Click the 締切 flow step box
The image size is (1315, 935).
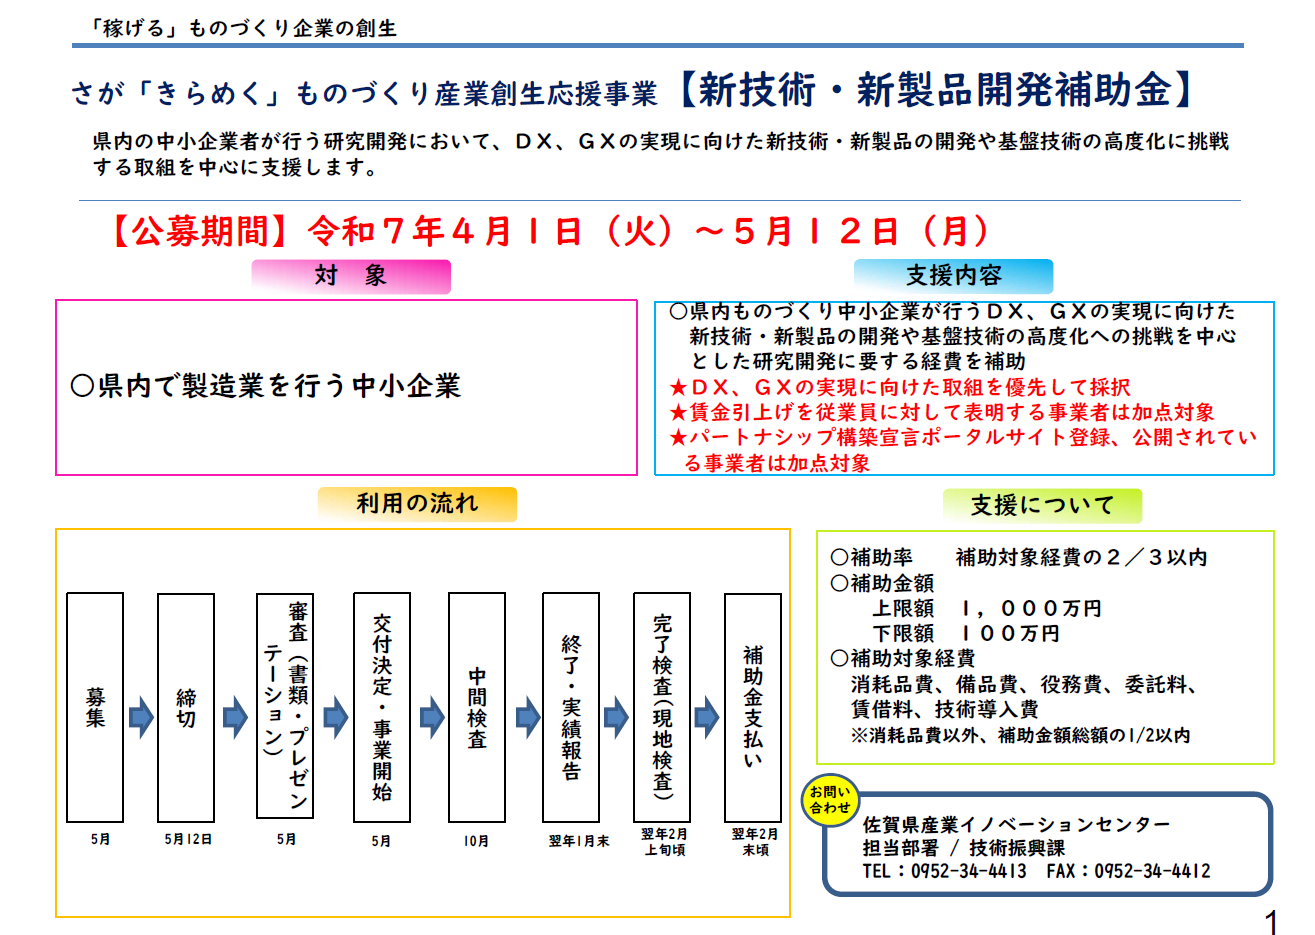(186, 707)
